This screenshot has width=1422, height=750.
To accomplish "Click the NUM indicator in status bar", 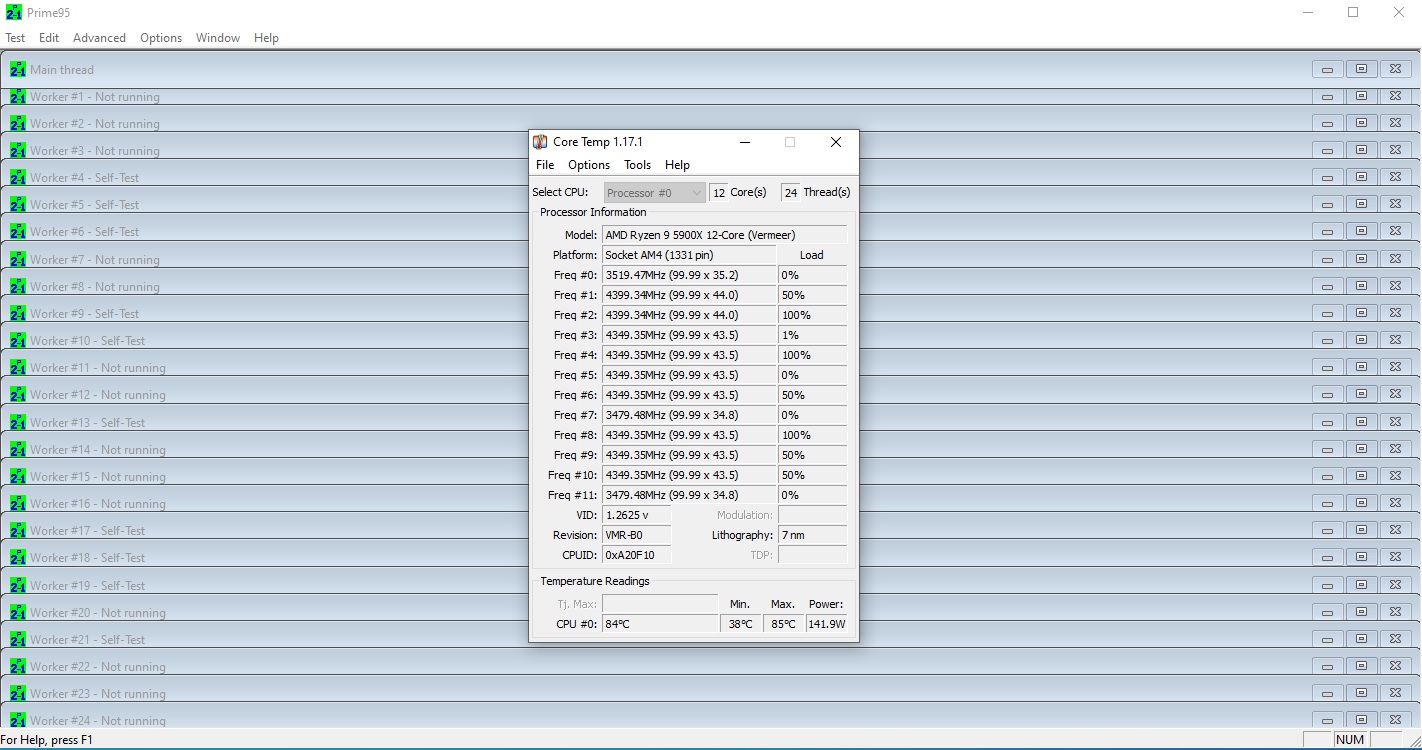I will pyautogui.click(x=1350, y=740).
